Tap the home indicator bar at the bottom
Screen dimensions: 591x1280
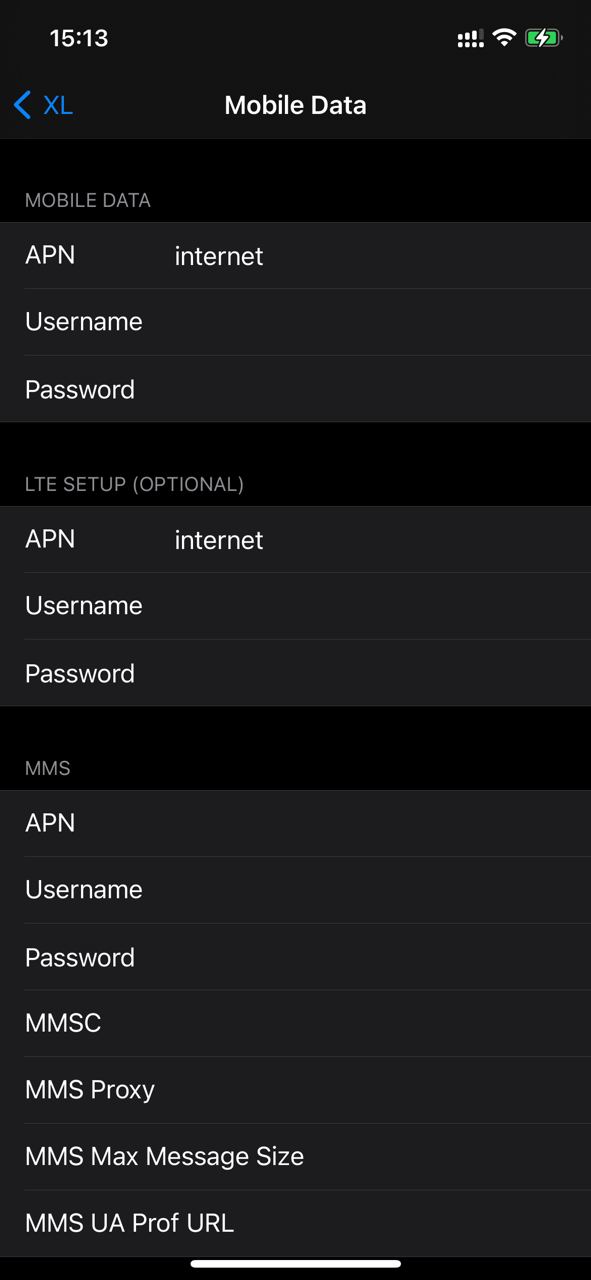pos(295,1265)
